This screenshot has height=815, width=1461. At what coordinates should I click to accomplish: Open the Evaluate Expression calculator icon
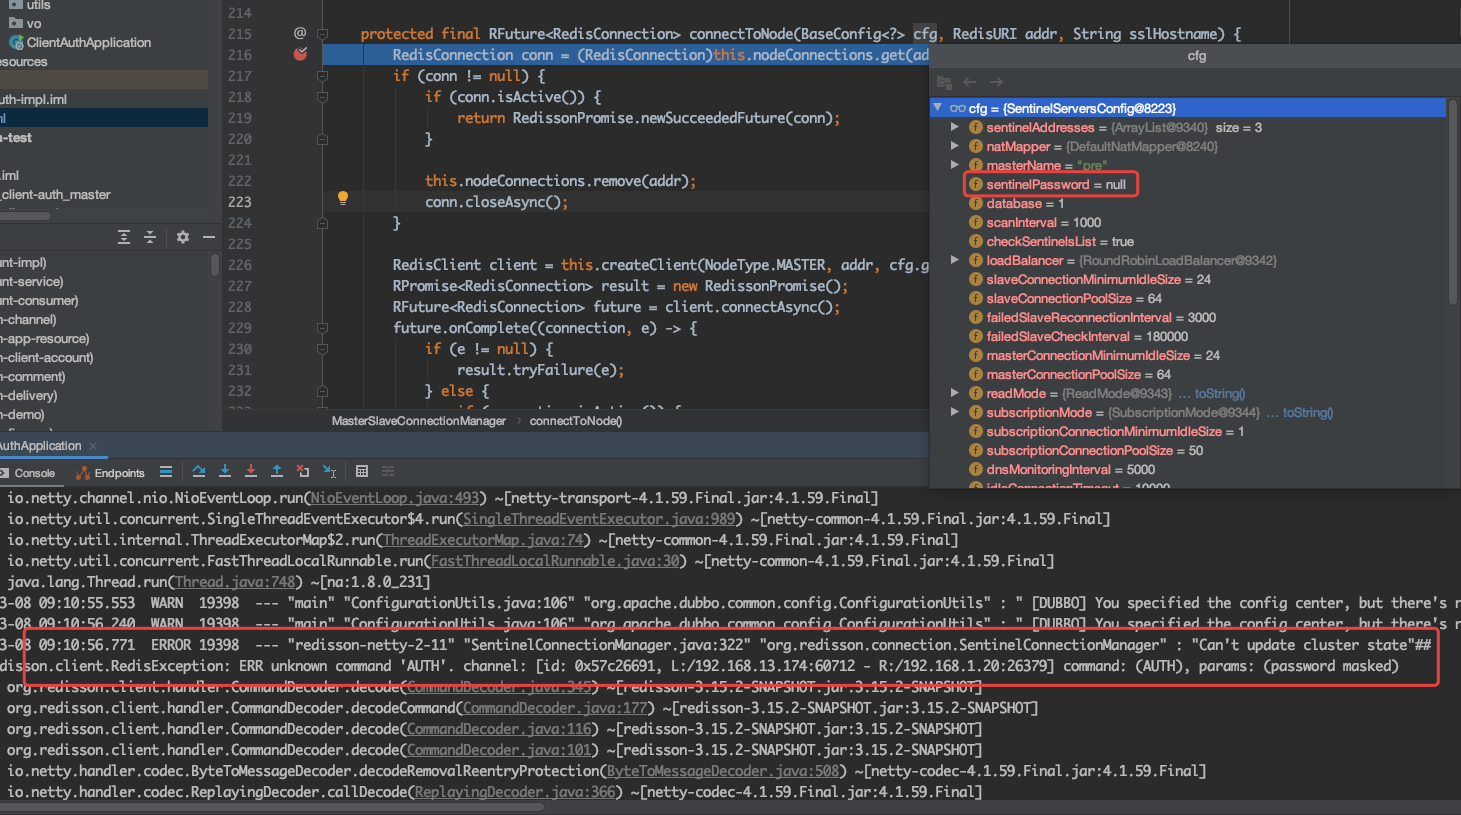point(362,471)
